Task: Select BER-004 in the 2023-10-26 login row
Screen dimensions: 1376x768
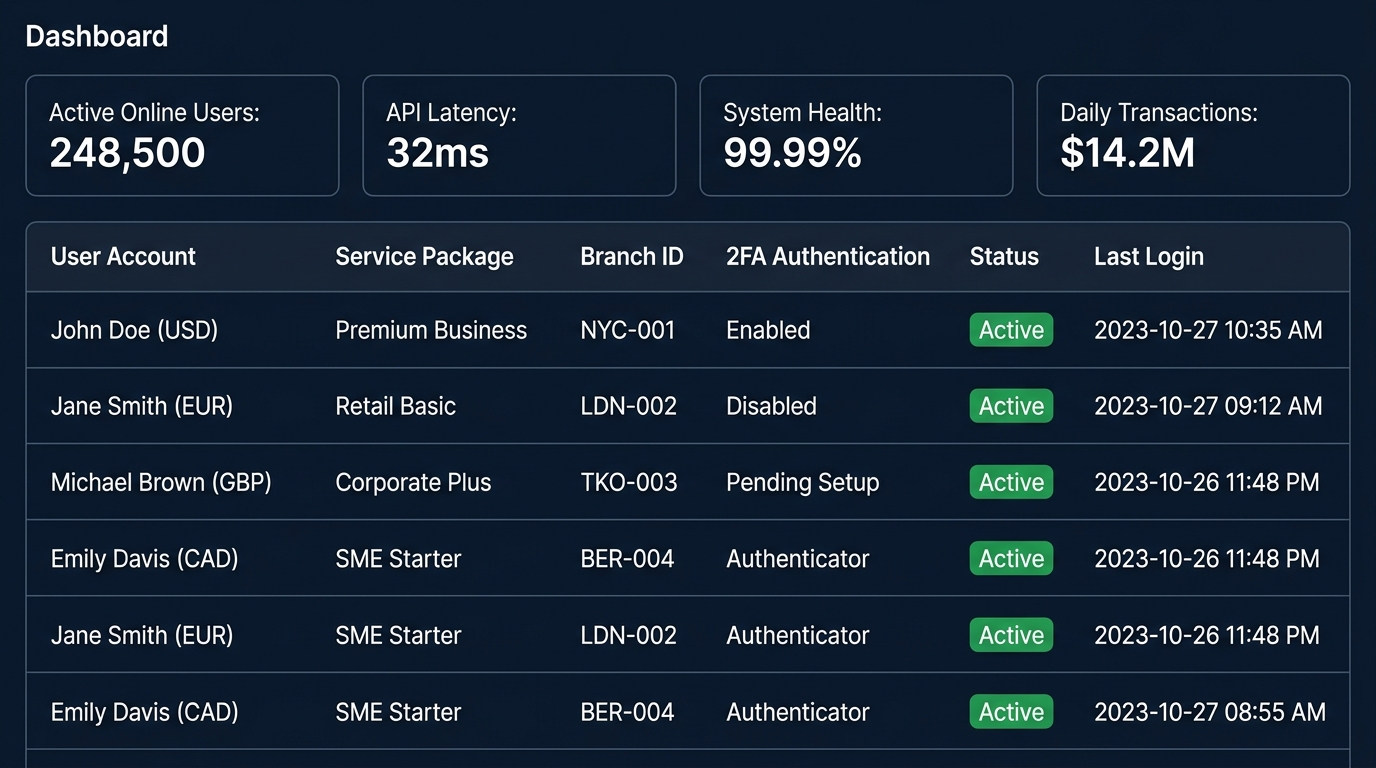Action: [627, 558]
